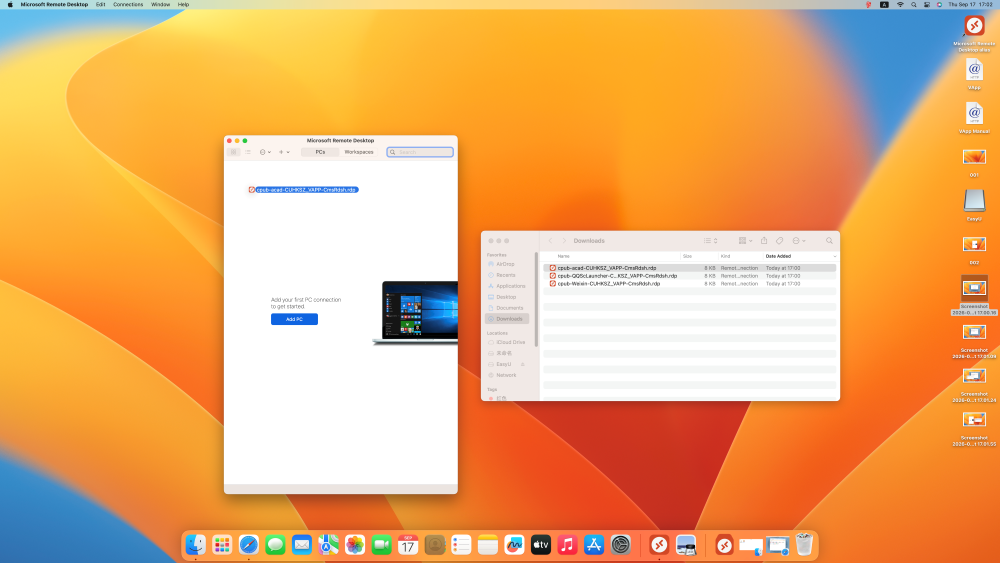Image resolution: width=1000 pixels, height=563 pixels.
Task: Sort Finder files by Date Added column
Action: [x=778, y=256]
